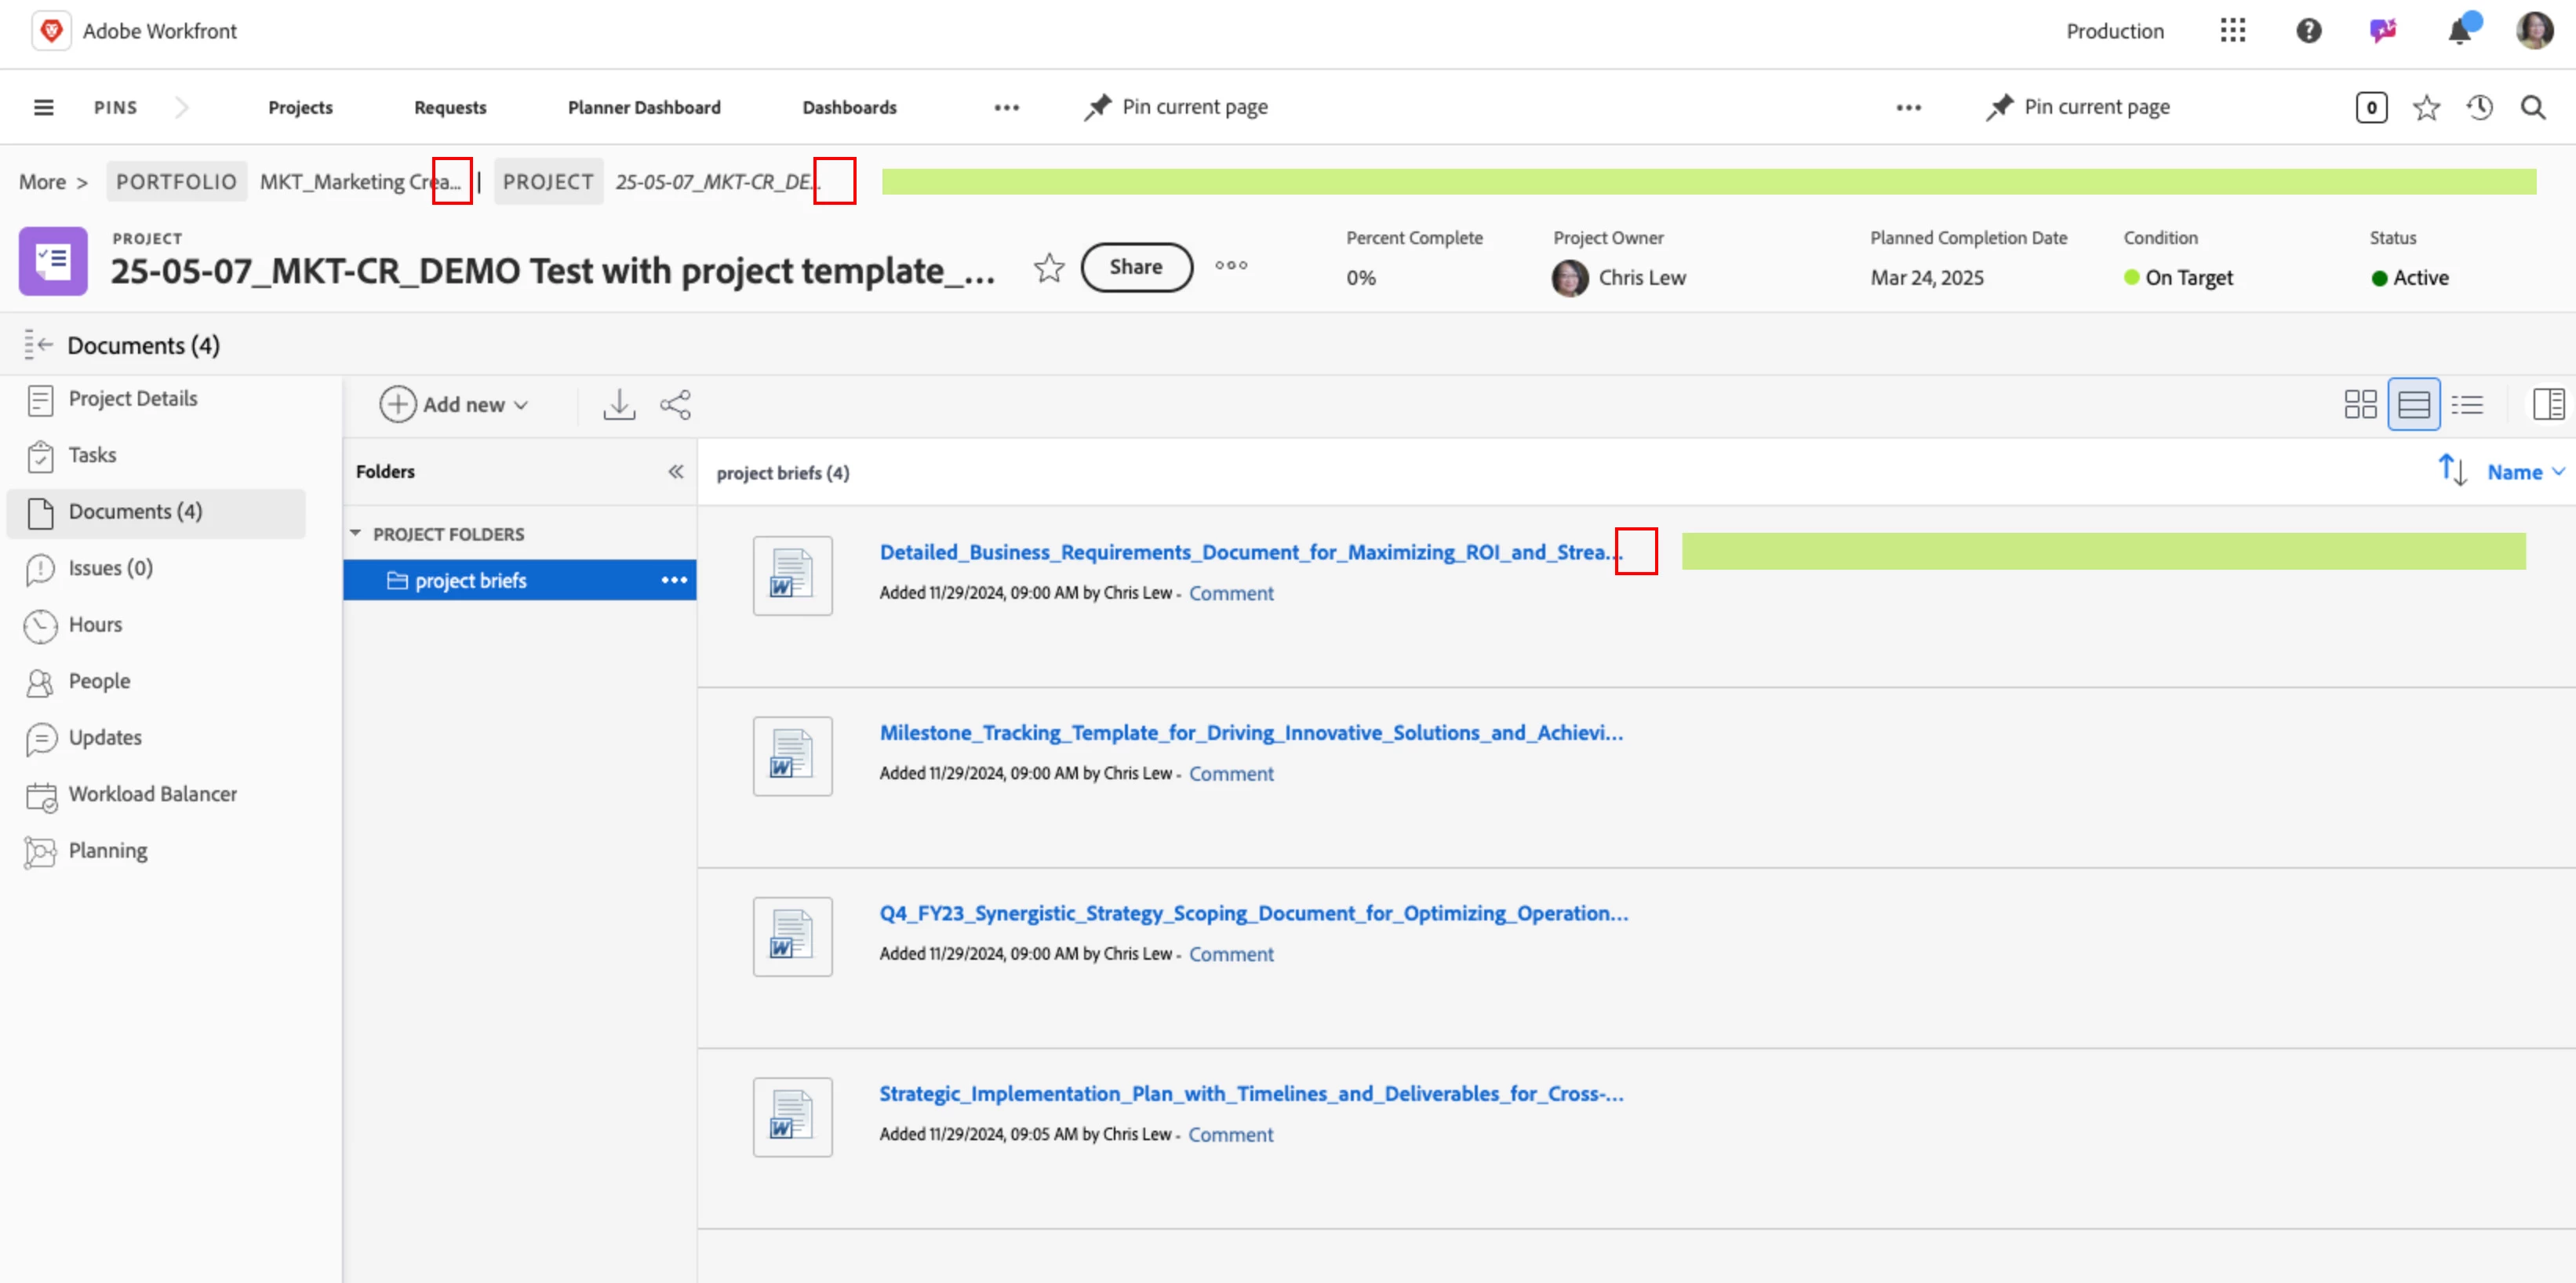Expand the Add new dropdown
Image resolution: width=2576 pixels, height=1283 pixels.
click(x=454, y=405)
